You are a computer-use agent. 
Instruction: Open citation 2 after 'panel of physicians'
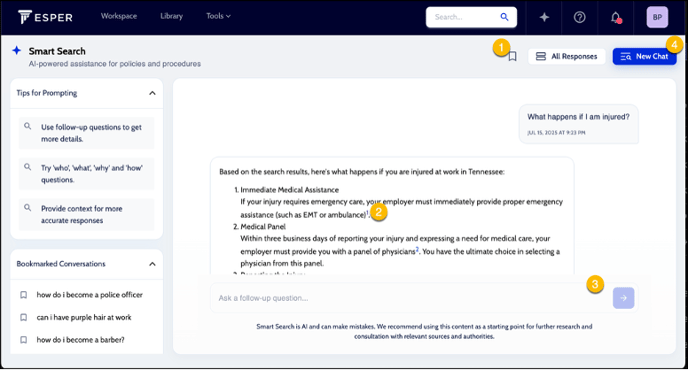tap(417, 250)
